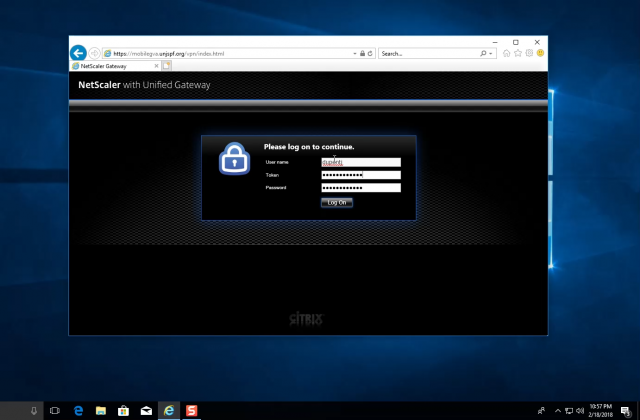Focus the browser Search box
This screenshot has height=420, width=640.
(x=429, y=53)
